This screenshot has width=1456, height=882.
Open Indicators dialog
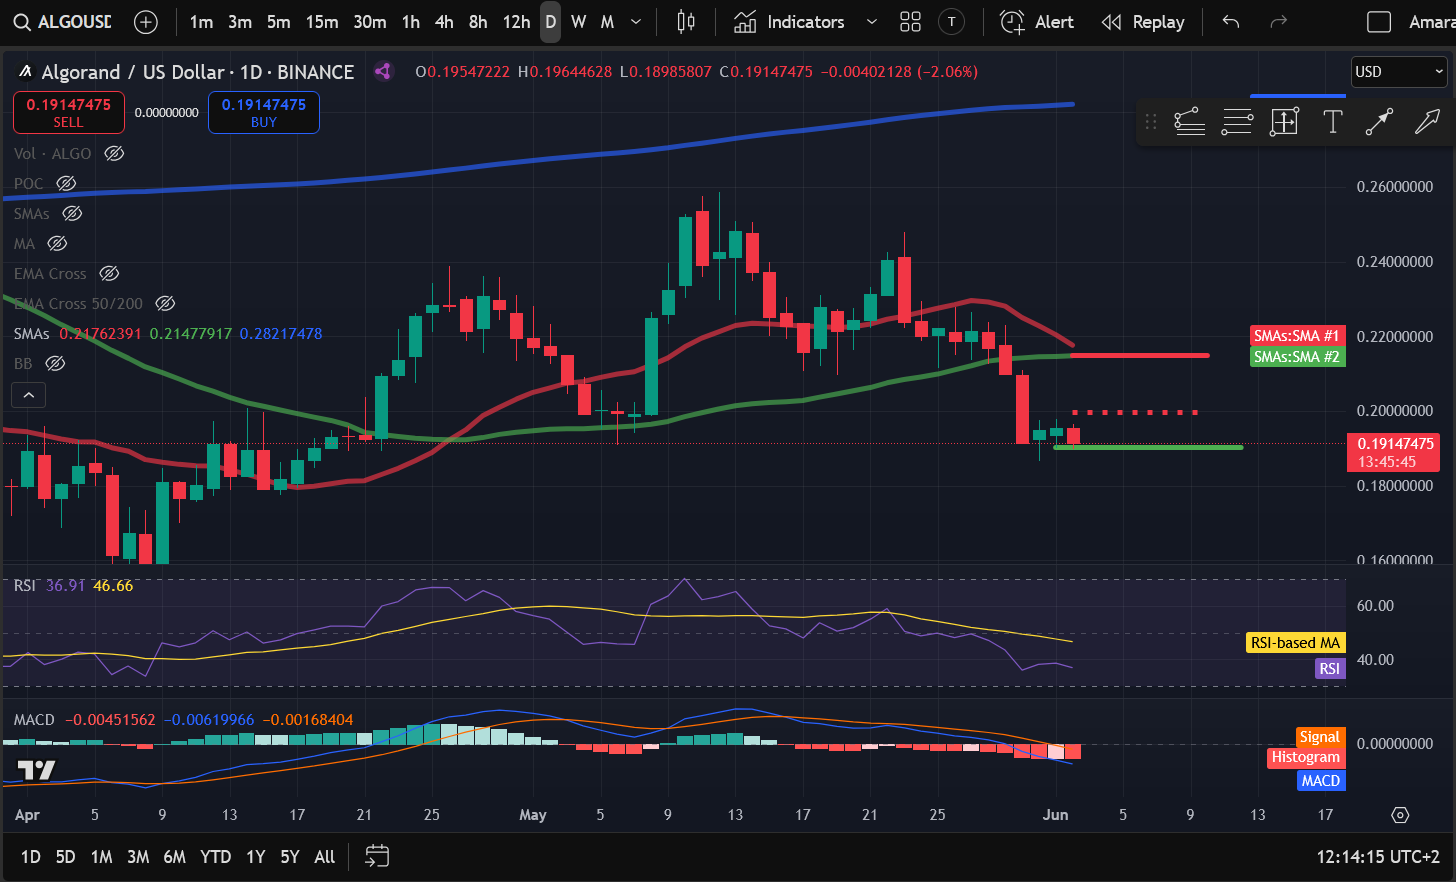[789, 22]
